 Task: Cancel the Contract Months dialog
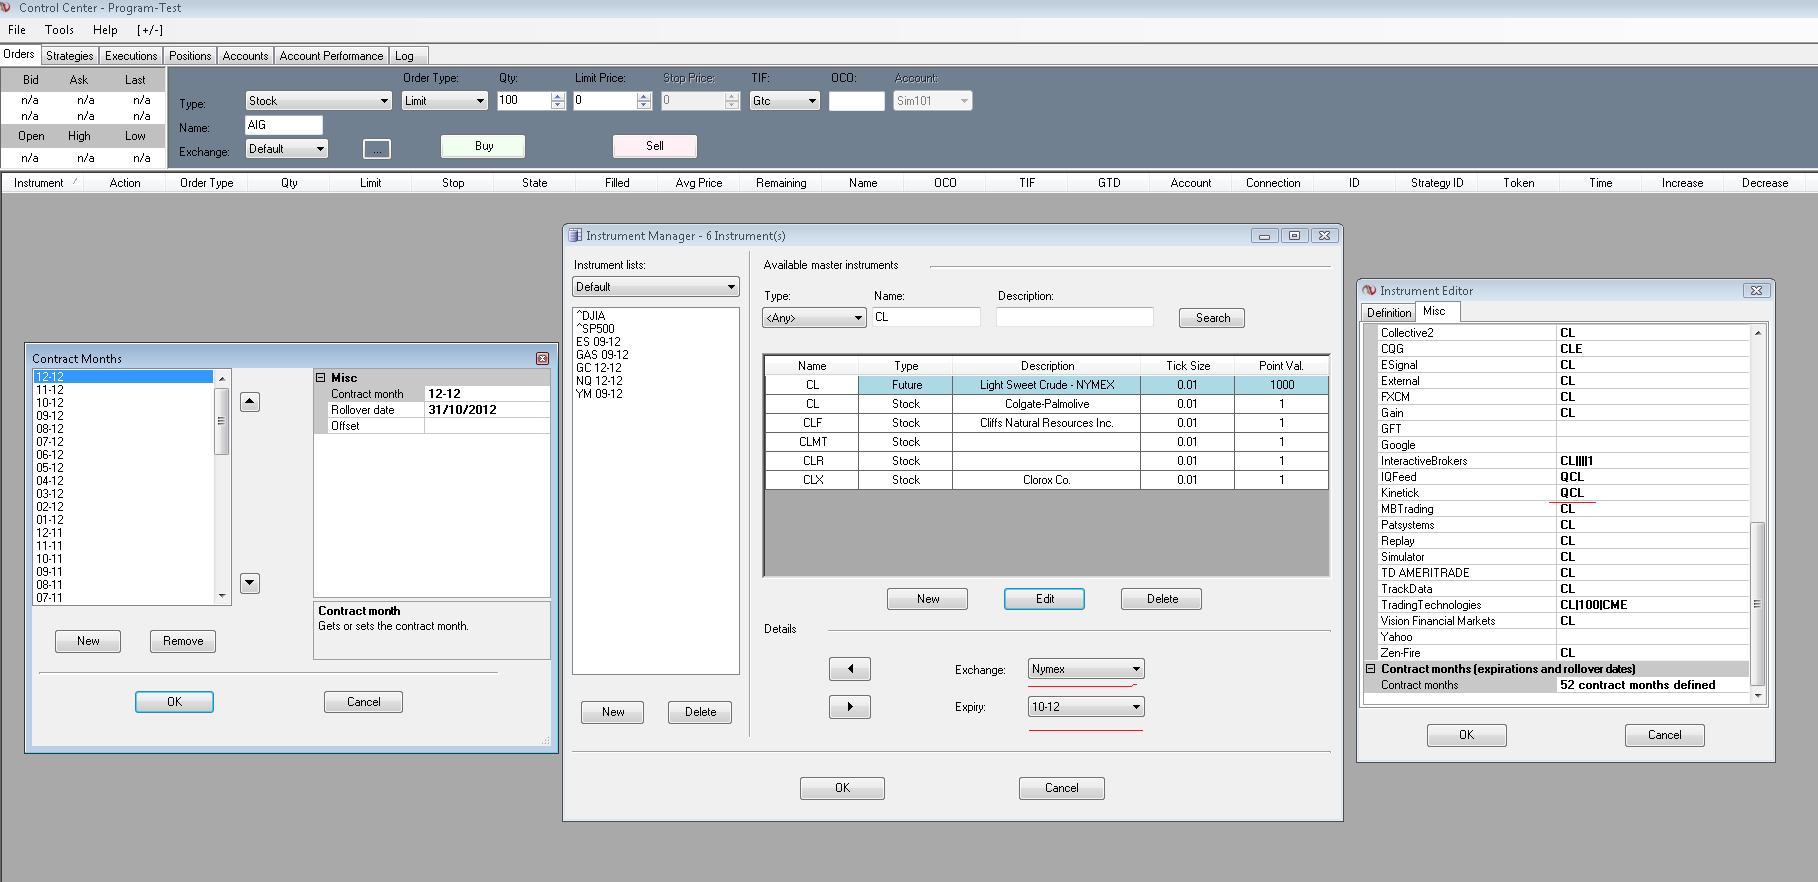[363, 702]
